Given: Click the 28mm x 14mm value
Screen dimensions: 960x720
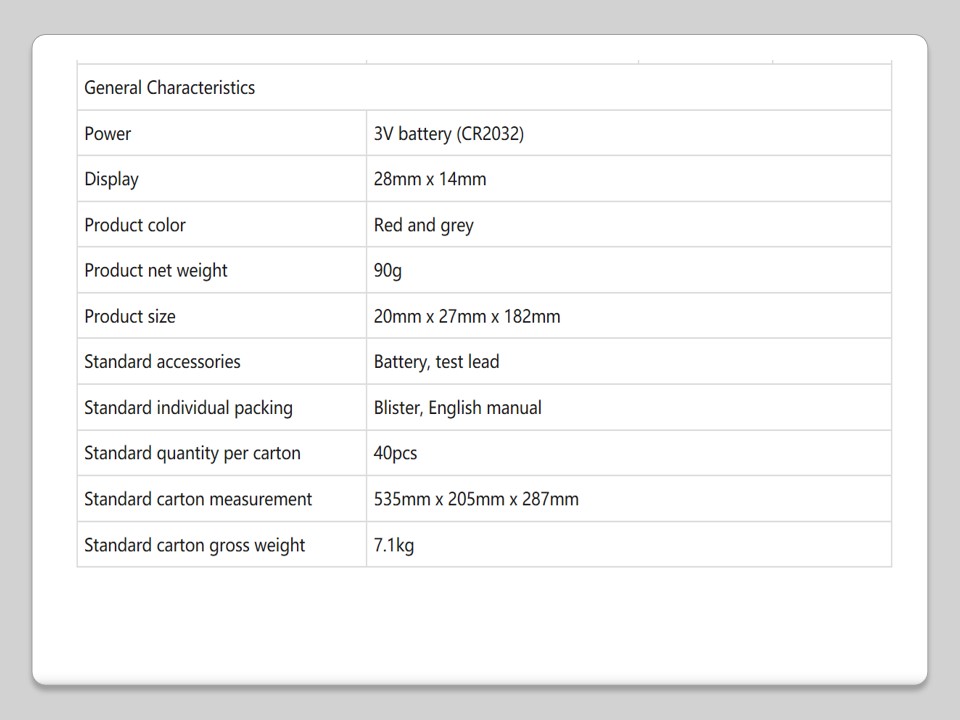Looking at the screenshot, I should (430, 180).
